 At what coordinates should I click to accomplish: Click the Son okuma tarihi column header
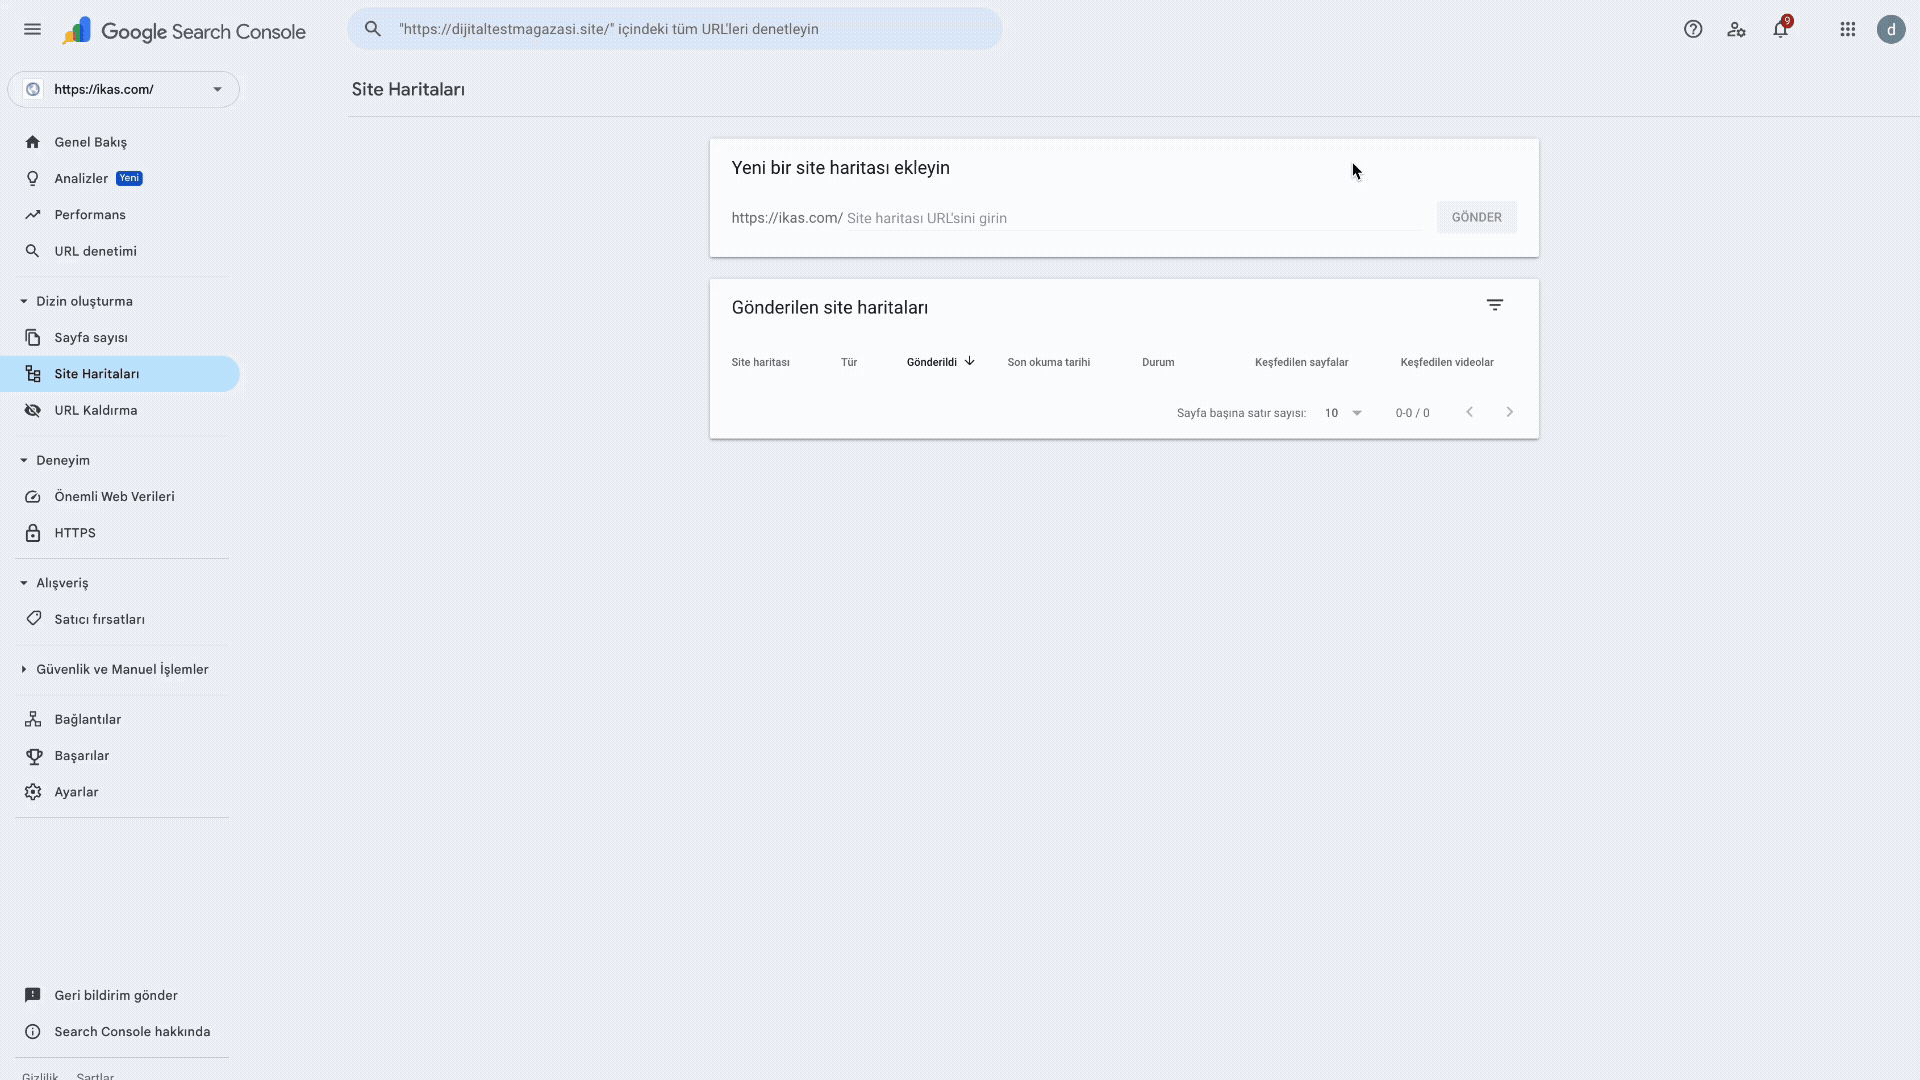click(1048, 362)
